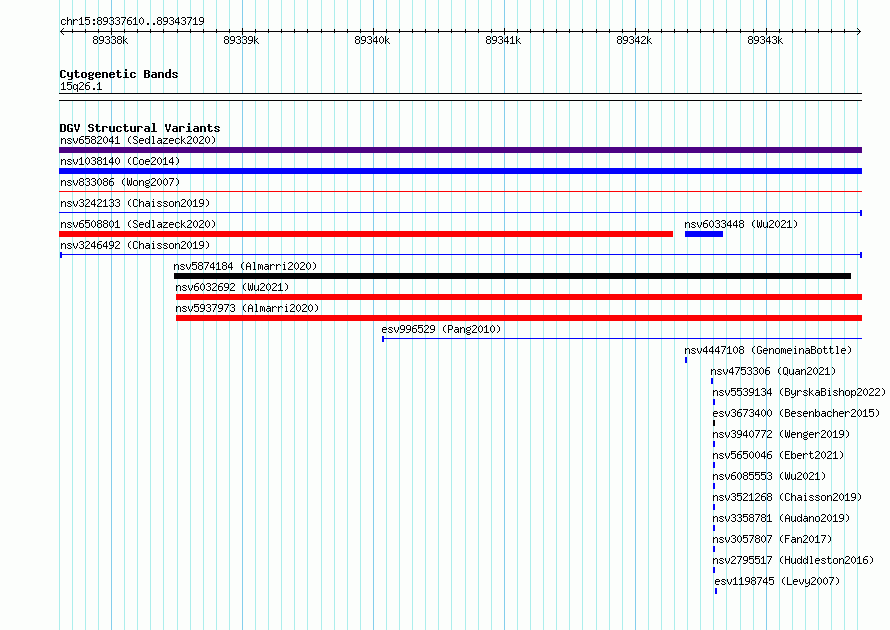Open nsv2795517 (Huddleston2016) variant
This screenshot has height=630, width=890.
pyautogui.click(x=793, y=560)
